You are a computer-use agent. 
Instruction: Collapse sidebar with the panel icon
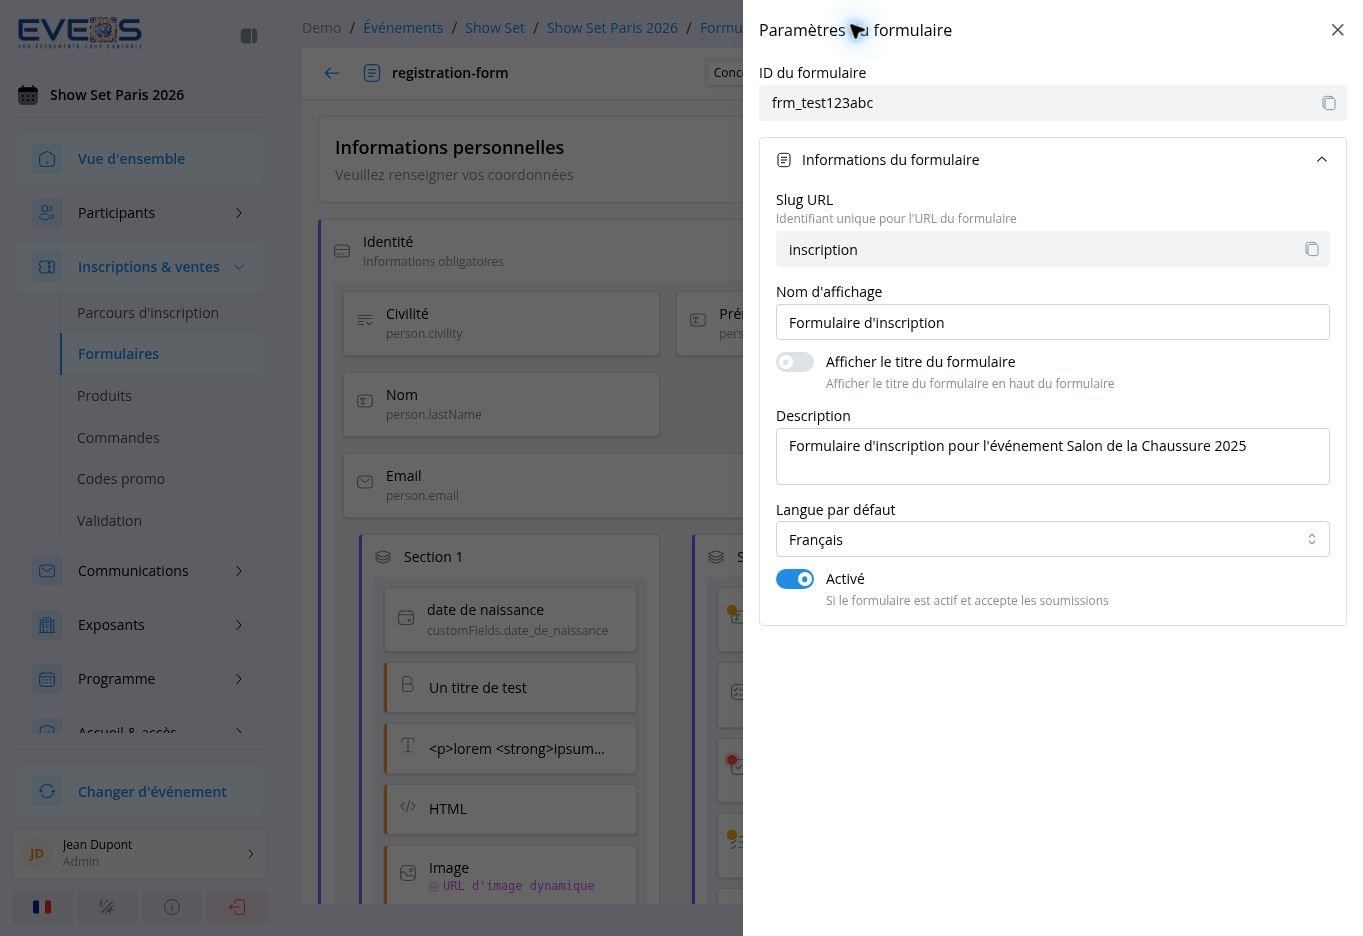(x=249, y=36)
